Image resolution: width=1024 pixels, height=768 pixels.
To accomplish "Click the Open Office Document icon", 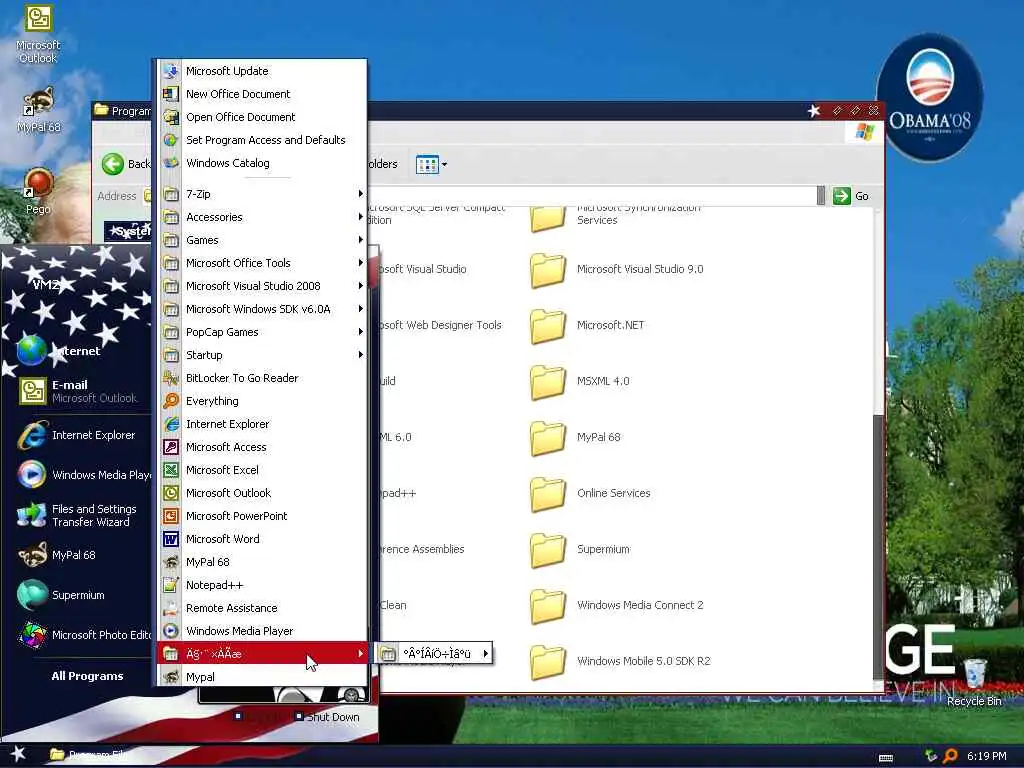I will coord(171,117).
